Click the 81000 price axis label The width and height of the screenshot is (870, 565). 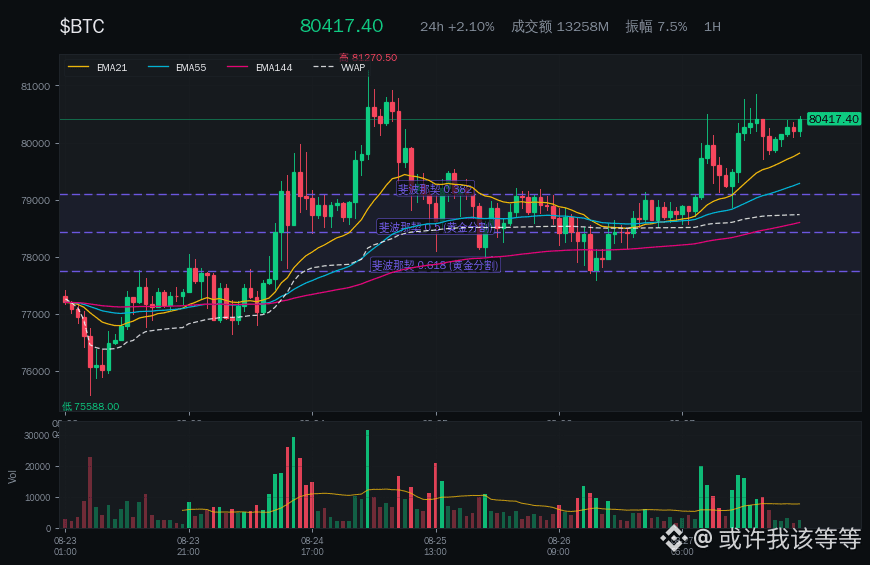(x=36, y=87)
